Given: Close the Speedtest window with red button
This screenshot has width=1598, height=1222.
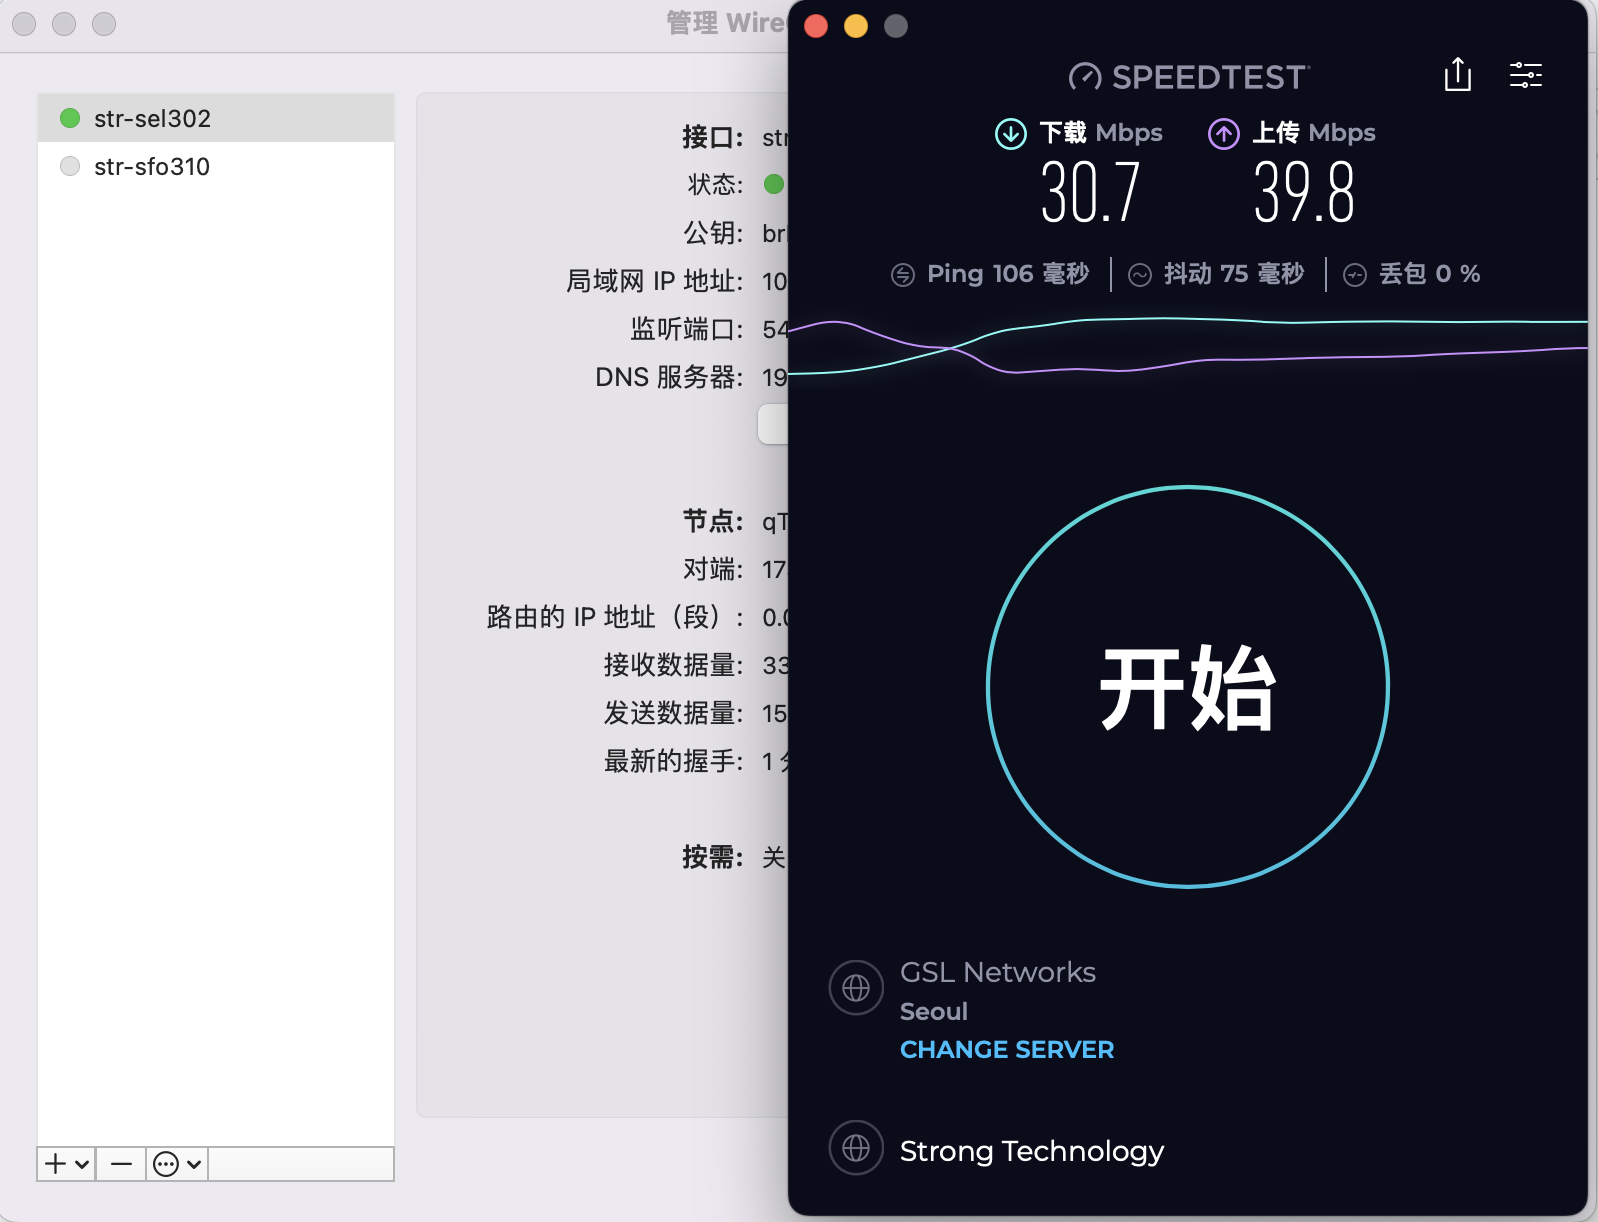Looking at the screenshot, I should pyautogui.click(x=816, y=26).
